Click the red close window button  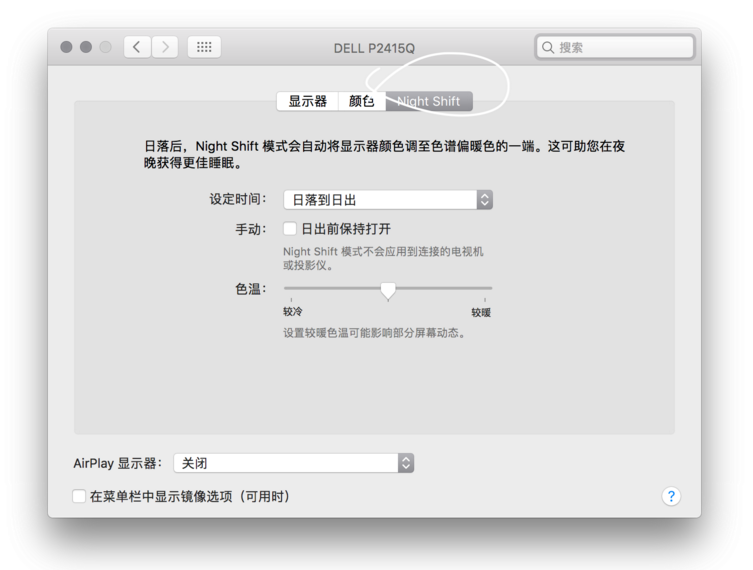click(x=66, y=47)
